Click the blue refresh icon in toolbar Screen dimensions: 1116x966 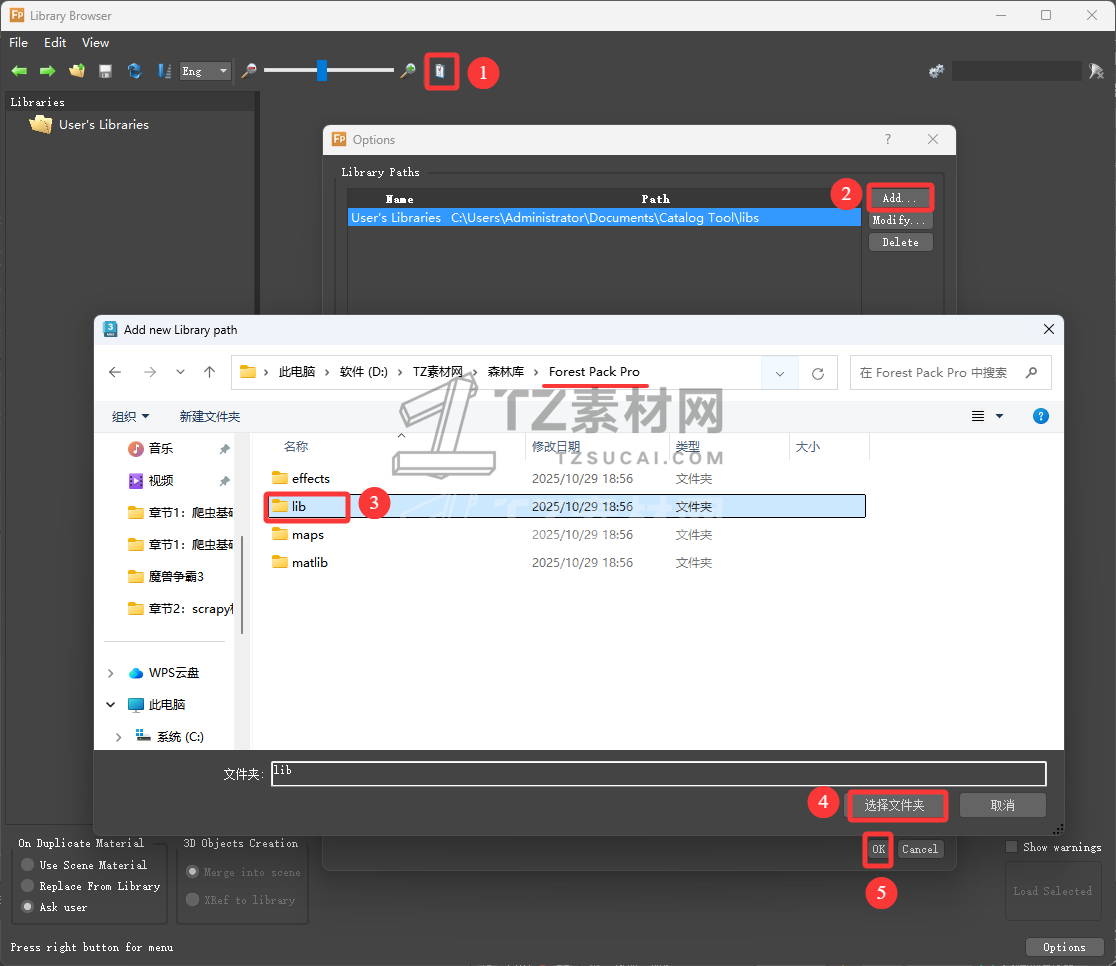tap(135, 71)
